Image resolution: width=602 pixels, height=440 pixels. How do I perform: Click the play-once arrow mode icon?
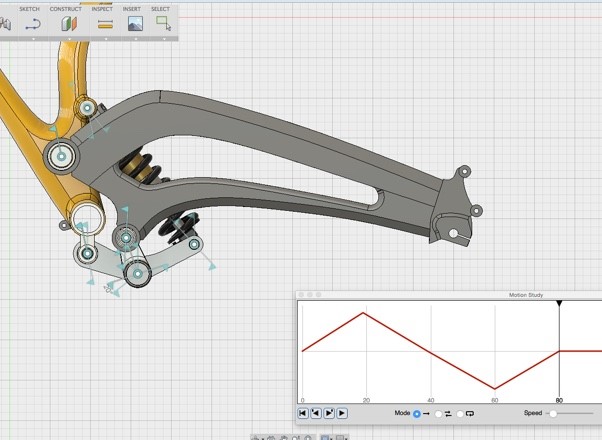coord(426,414)
